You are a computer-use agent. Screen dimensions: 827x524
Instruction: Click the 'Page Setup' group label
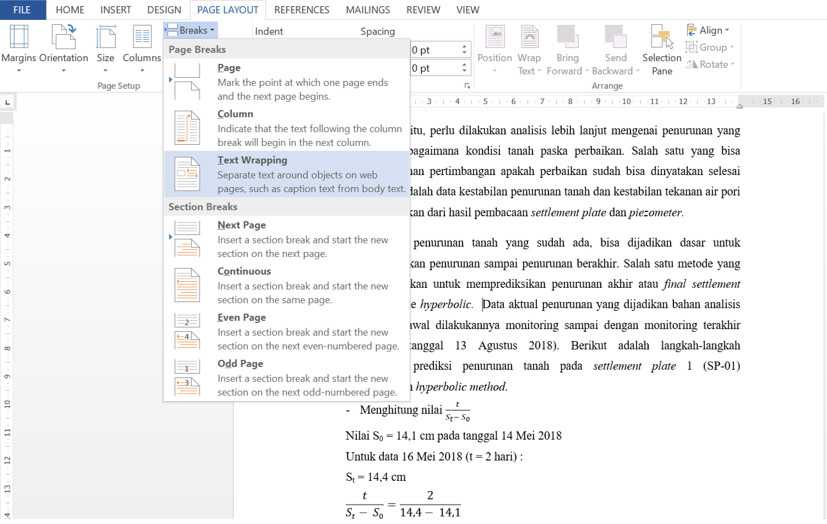(x=119, y=85)
